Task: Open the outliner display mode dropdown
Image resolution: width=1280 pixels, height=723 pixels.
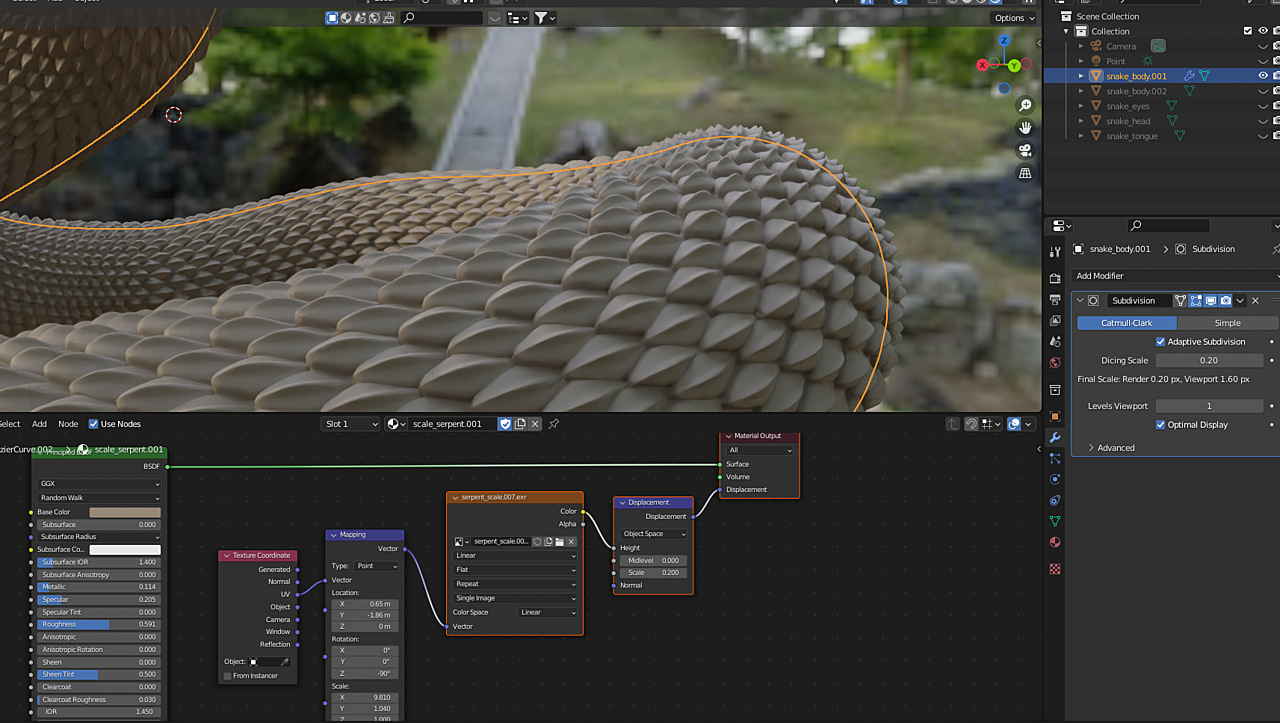Action: click(517, 18)
